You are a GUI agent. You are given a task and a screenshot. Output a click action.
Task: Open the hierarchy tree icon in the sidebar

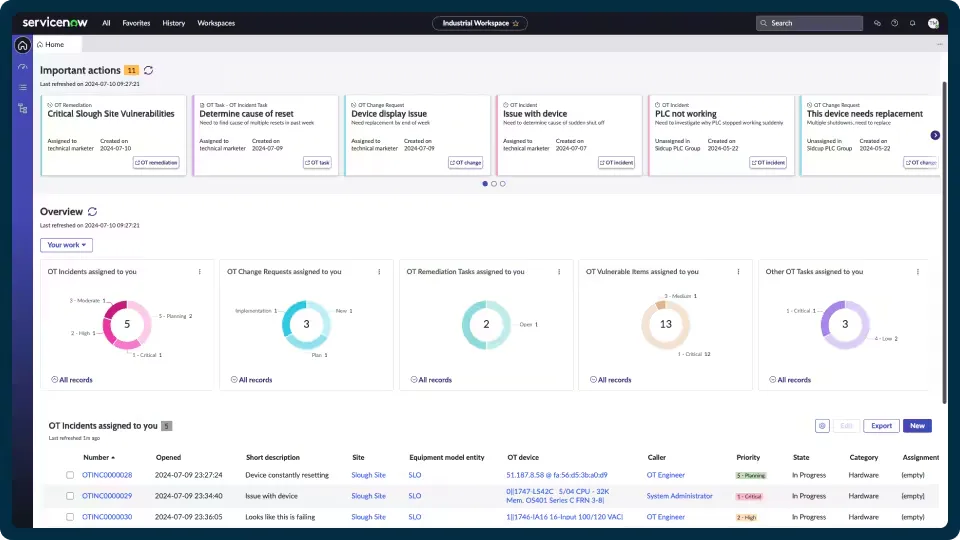pos(22,108)
